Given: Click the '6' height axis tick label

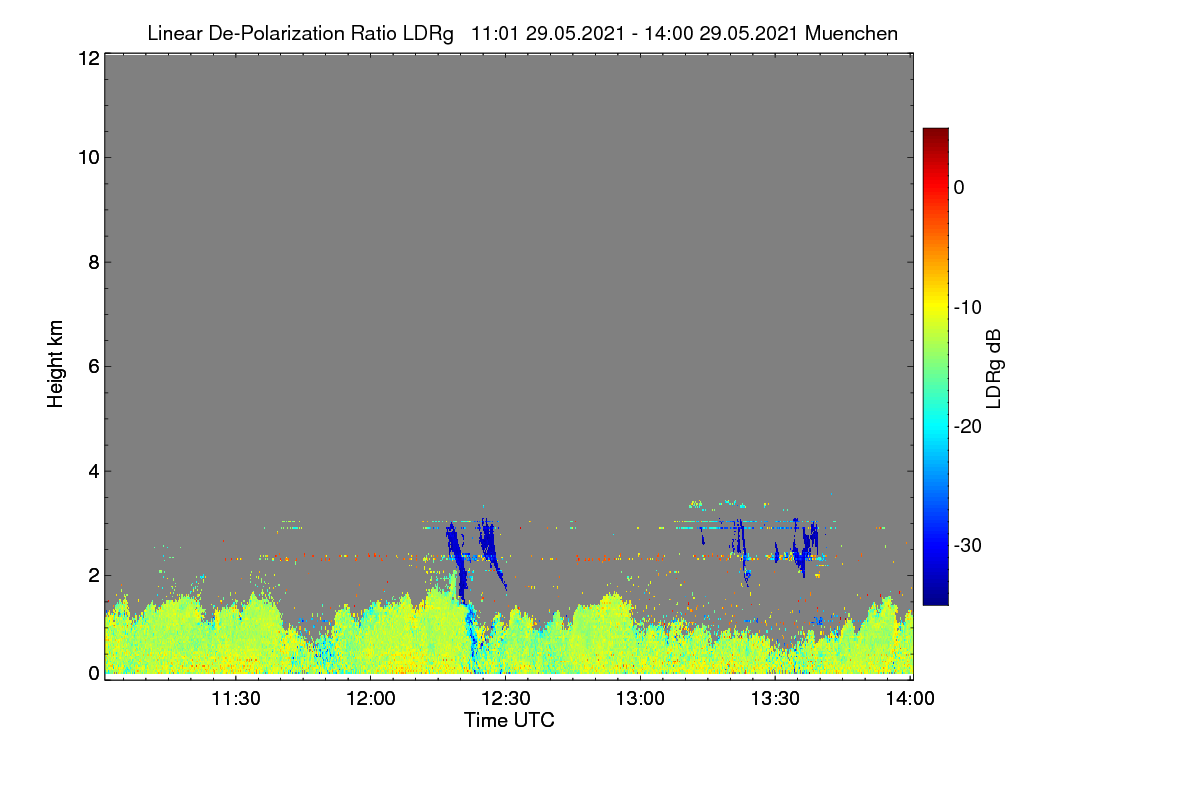Looking at the screenshot, I should (x=93, y=366).
